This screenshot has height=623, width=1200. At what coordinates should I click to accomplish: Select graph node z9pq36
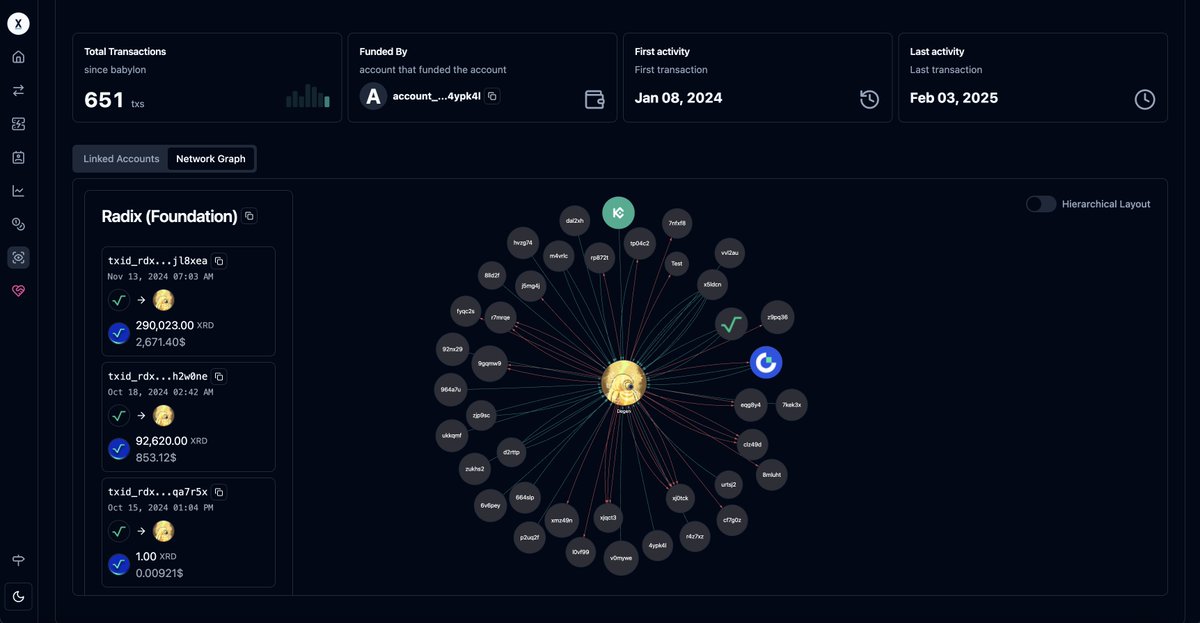[x=777, y=317]
